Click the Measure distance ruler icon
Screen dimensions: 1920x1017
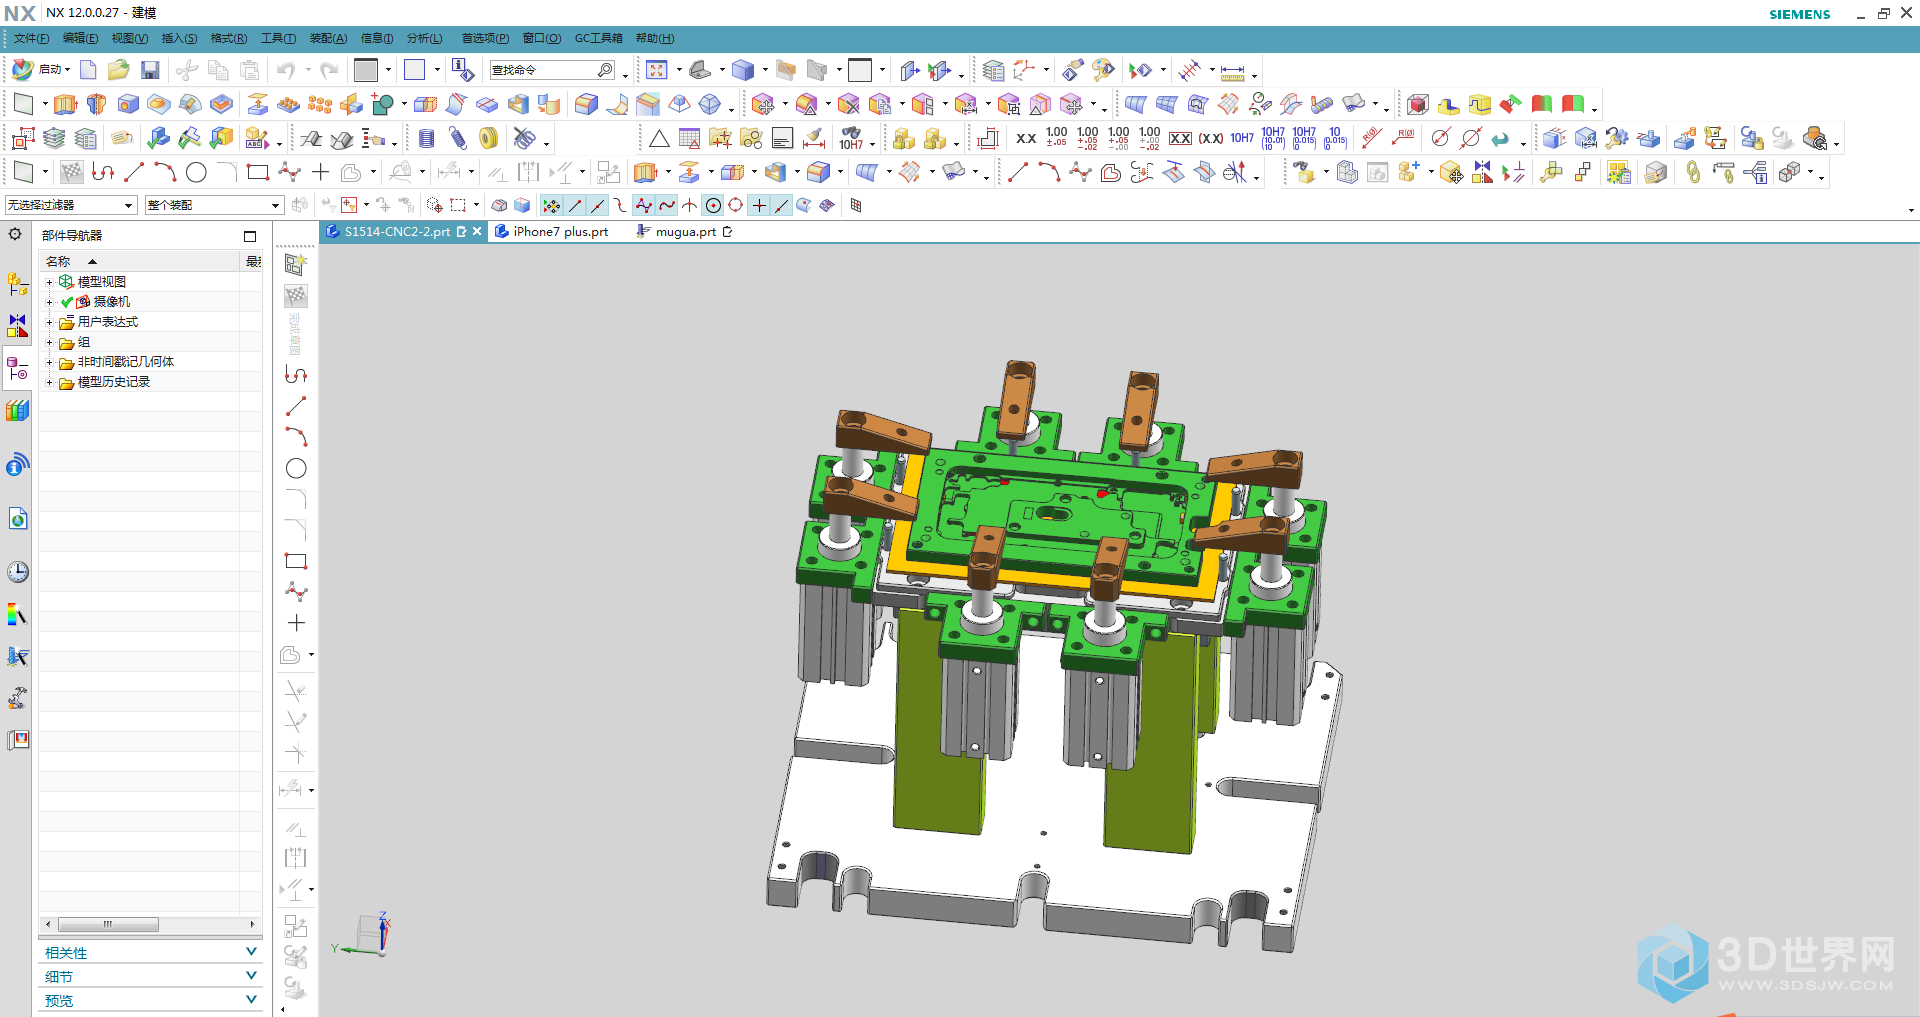point(1232,71)
